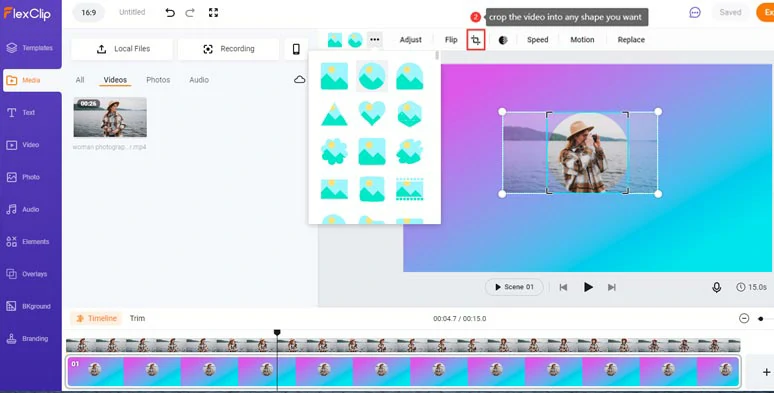Pick the filmstrip shape mask
774x393 pixels.
point(410,190)
